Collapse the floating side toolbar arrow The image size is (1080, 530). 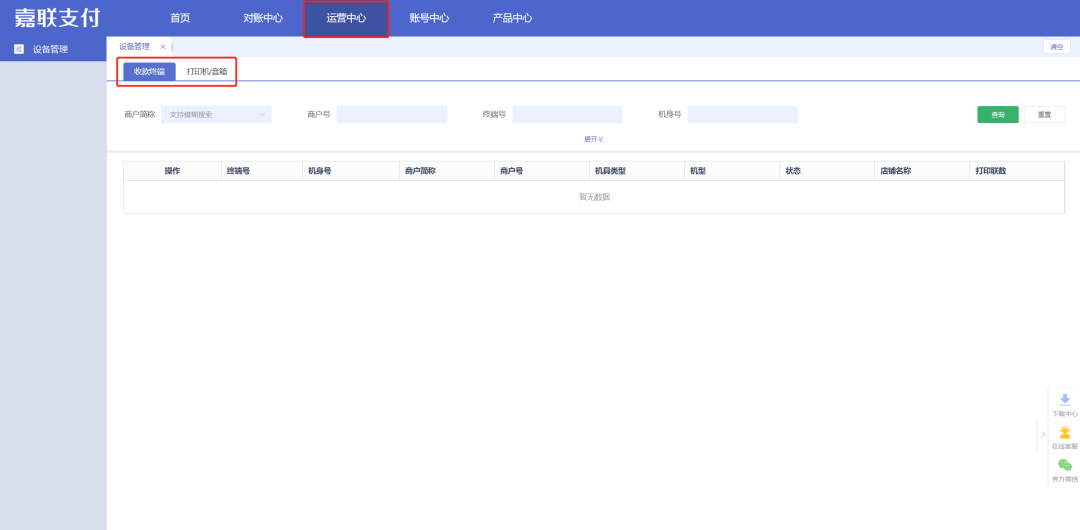coord(1043,434)
